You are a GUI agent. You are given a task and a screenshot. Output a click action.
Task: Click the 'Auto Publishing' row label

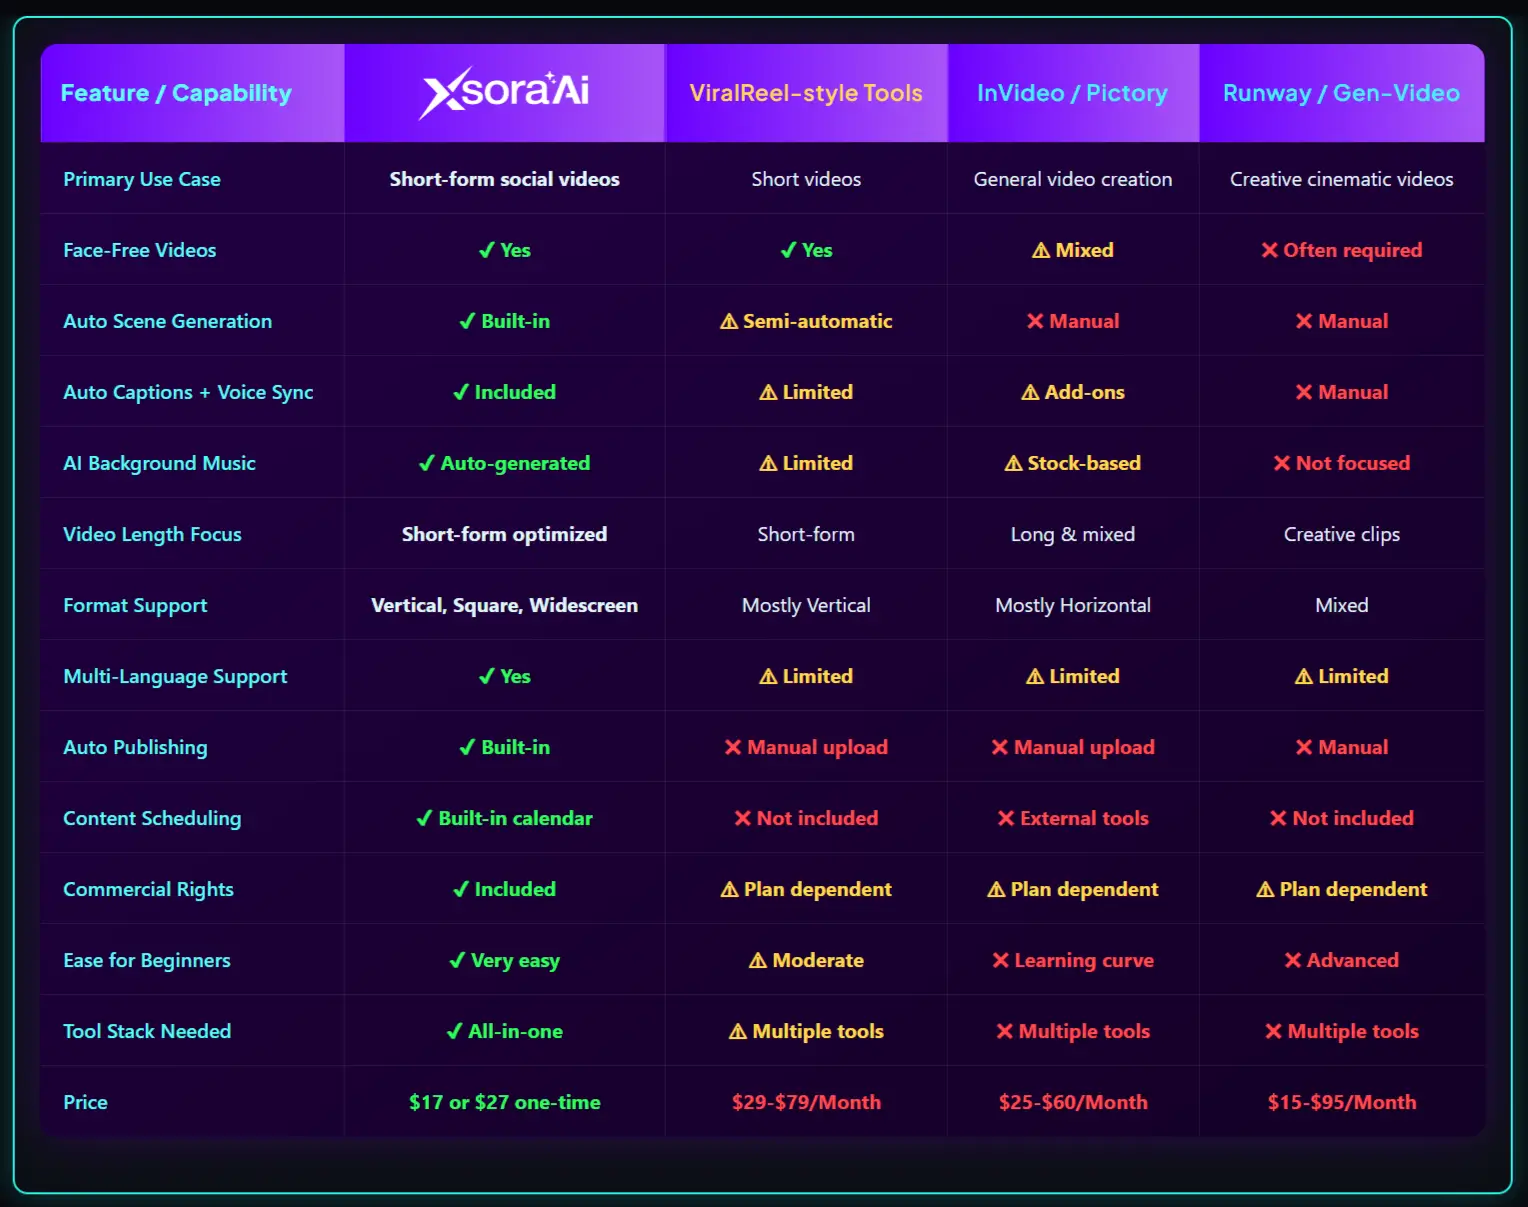136,747
